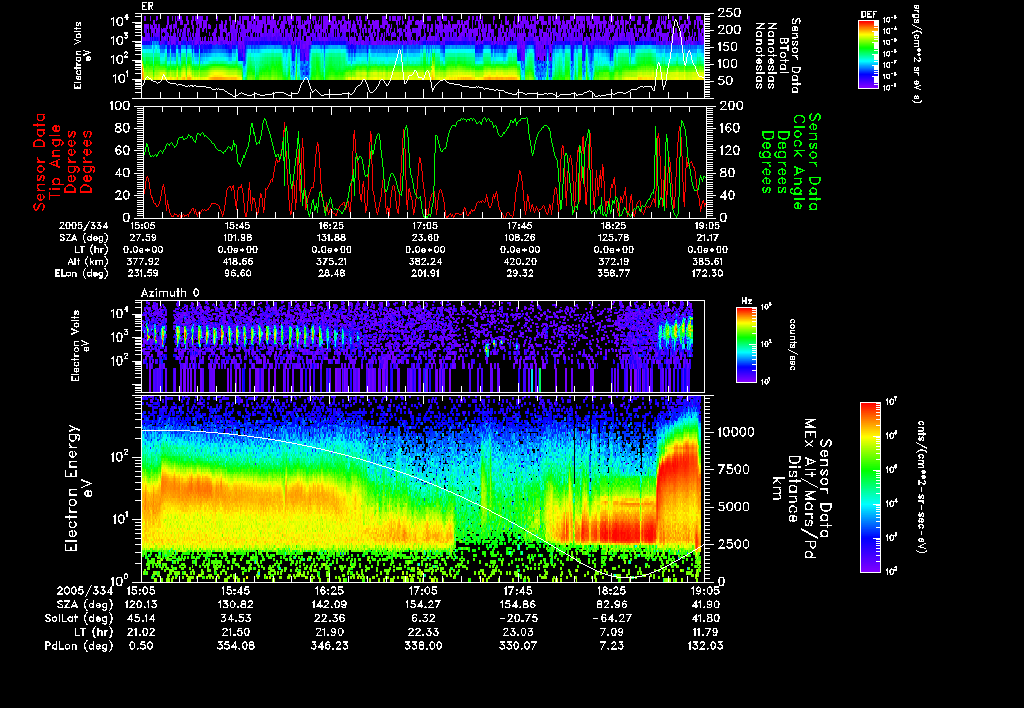The width and height of the screenshot is (1024, 708).
Task: Click the 'PdLon (deg)' row label
Action: (x=79, y=645)
